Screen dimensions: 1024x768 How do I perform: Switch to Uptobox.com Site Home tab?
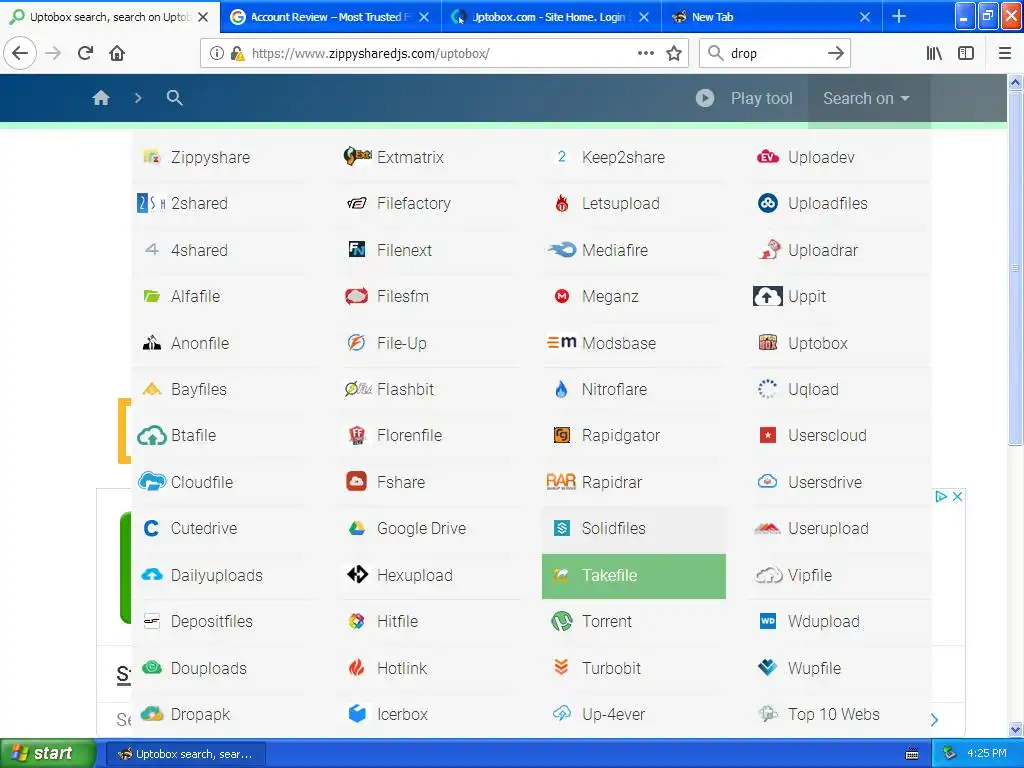[550, 17]
